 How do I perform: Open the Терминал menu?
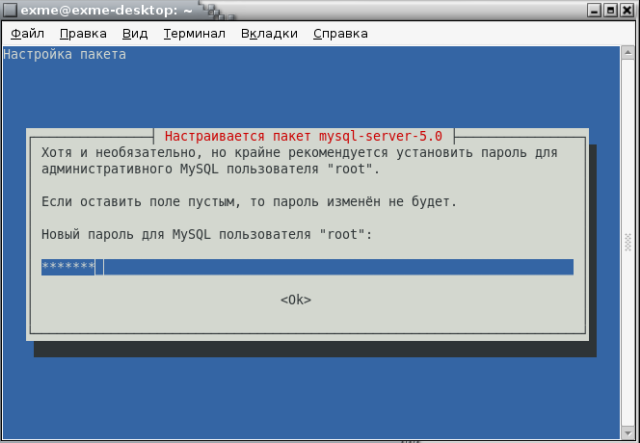(x=194, y=33)
